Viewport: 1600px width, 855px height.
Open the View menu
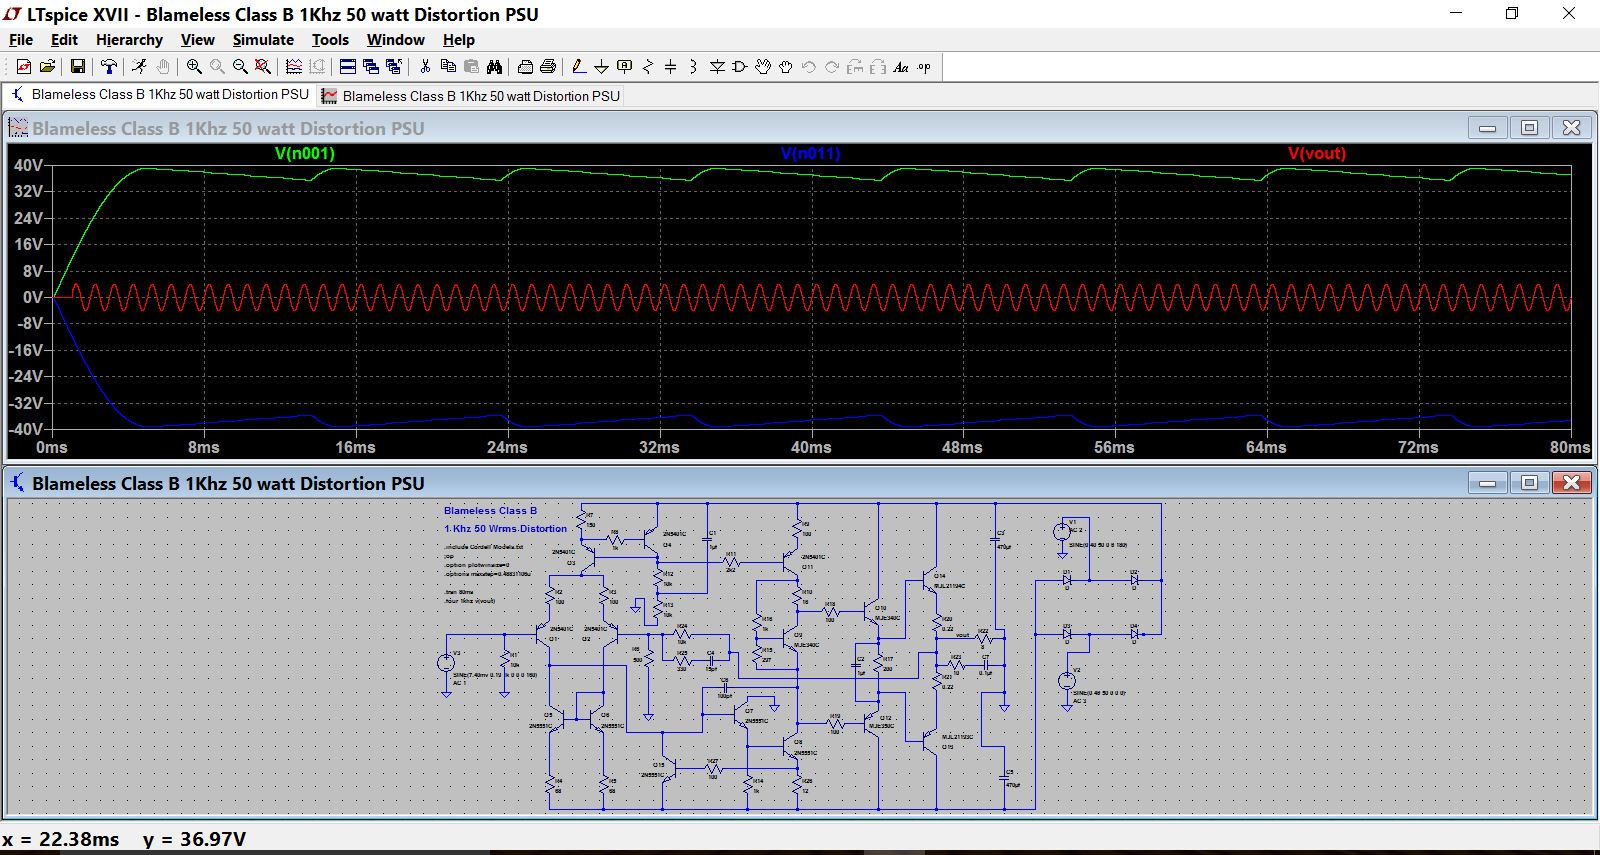coord(197,40)
